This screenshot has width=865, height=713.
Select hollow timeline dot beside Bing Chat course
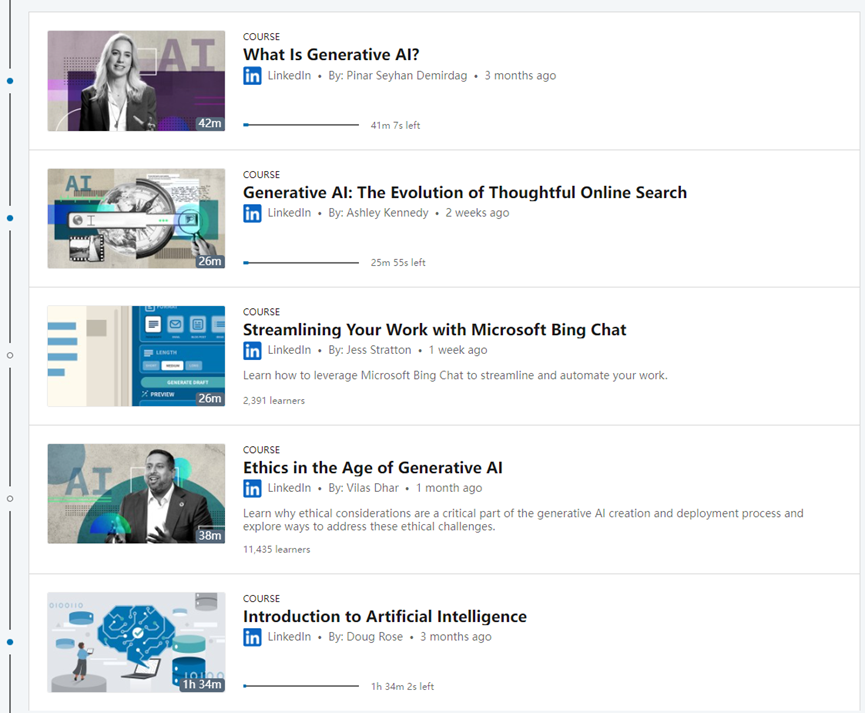(x=10, y=355)
